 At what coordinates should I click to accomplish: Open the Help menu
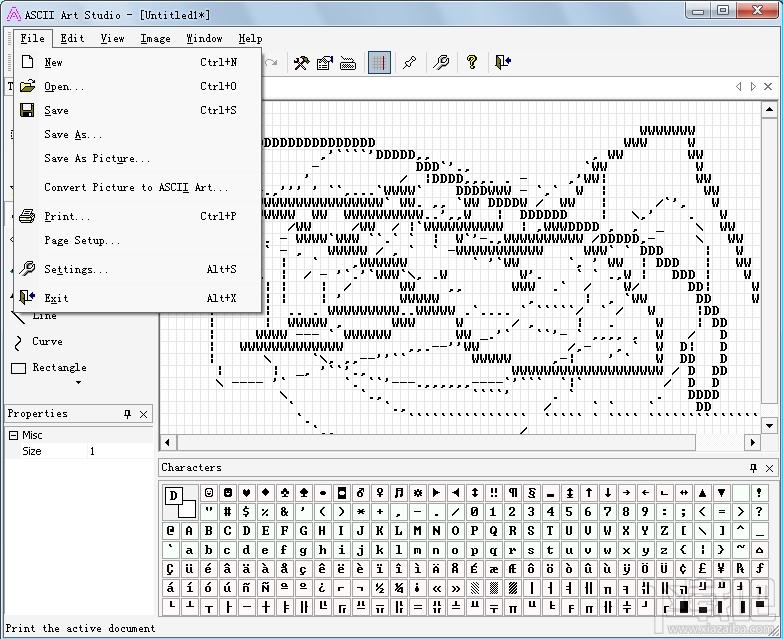click(250, 38)
